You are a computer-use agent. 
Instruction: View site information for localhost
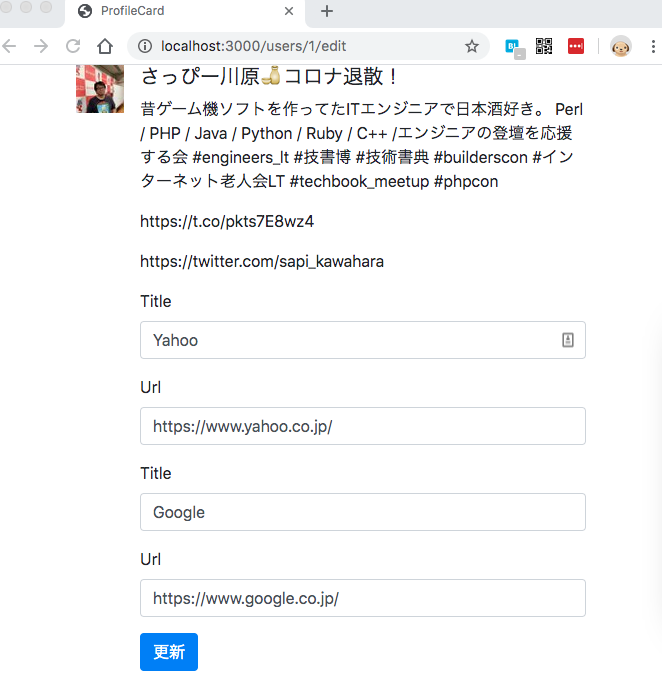(x=145, y=46)
